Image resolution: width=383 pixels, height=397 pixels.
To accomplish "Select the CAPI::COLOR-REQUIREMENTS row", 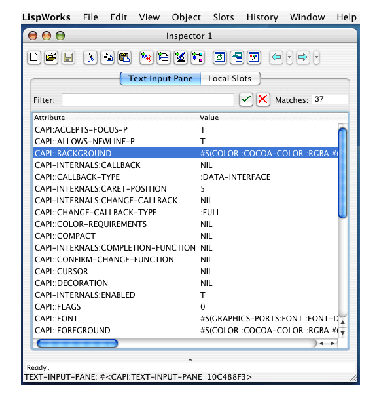I will coord(185,224).
